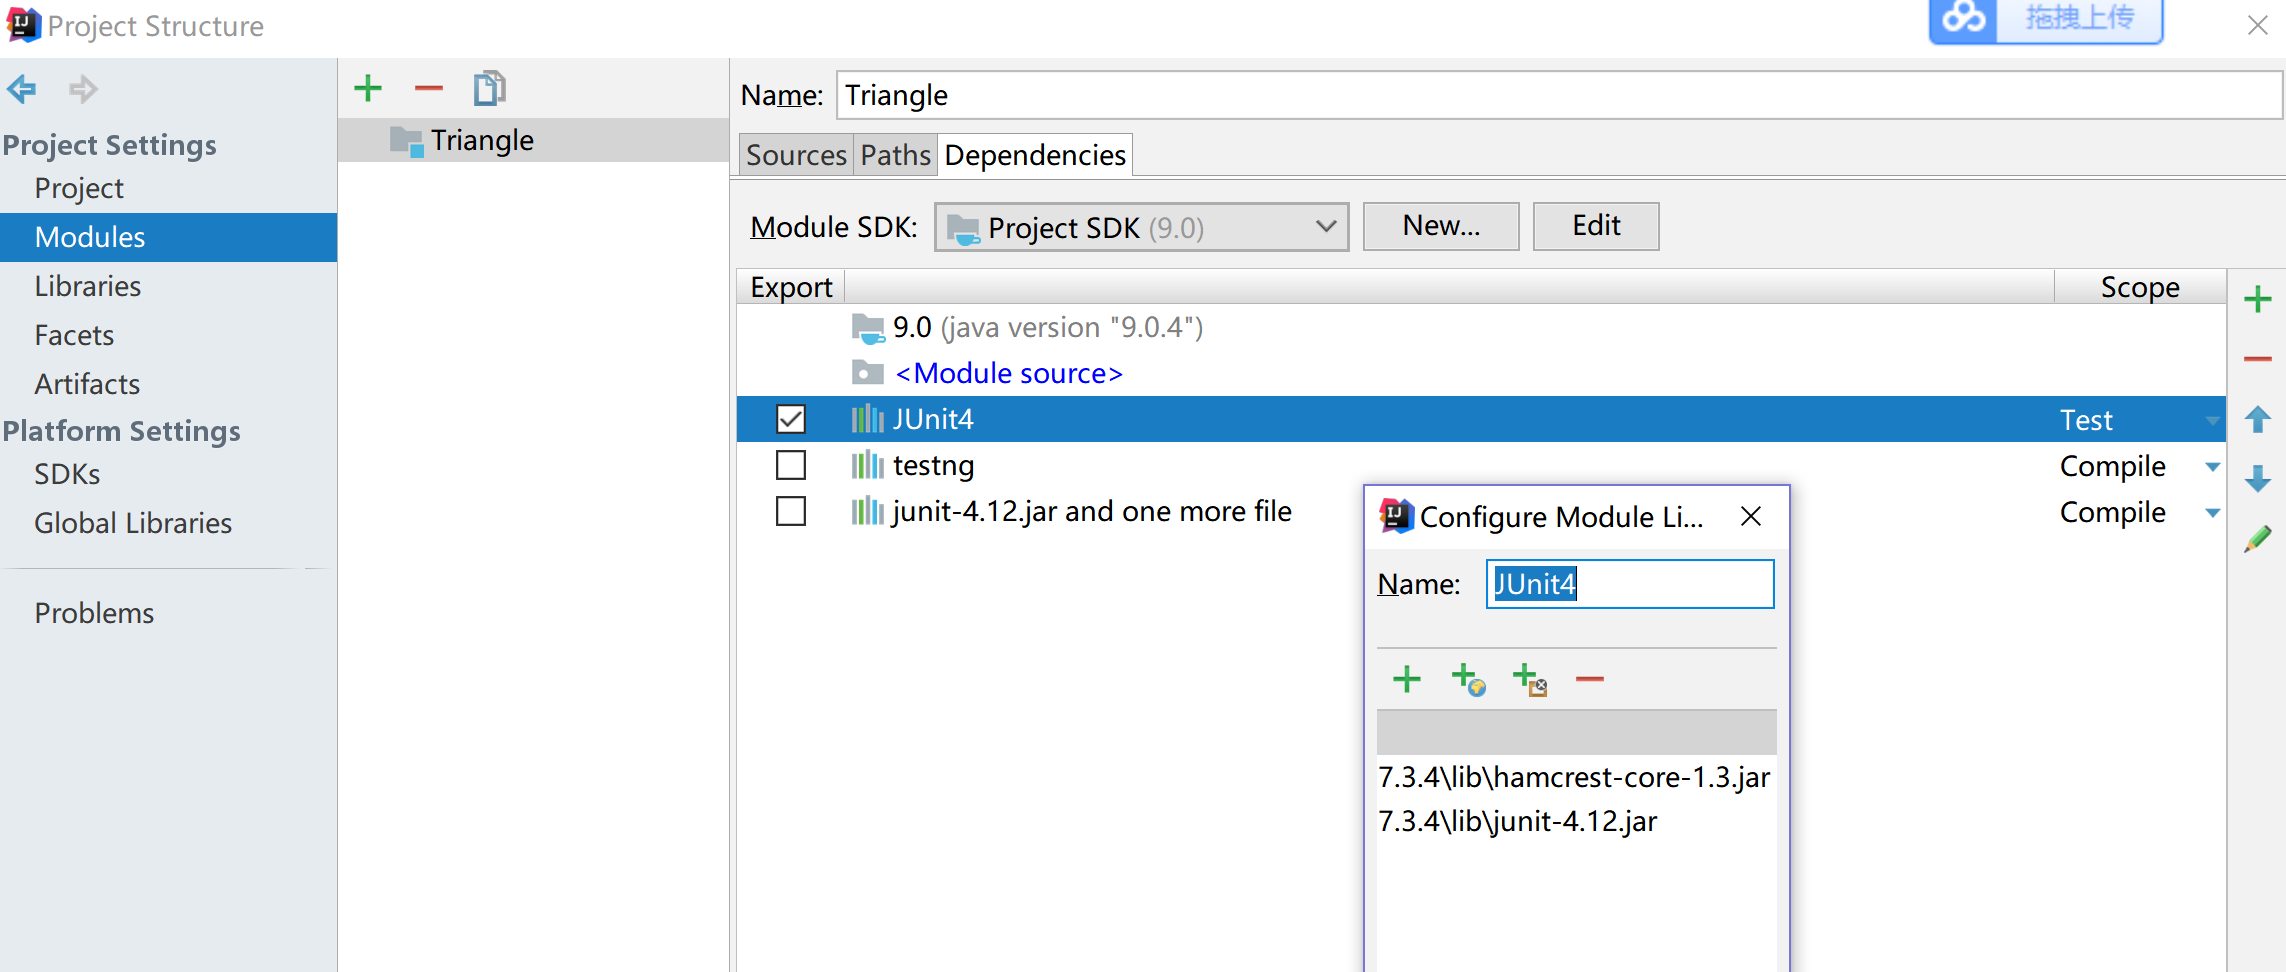This screenshot has height=972, width=2286.
Task: Copy the selected module icon
Action: click(x=490, y=88)
